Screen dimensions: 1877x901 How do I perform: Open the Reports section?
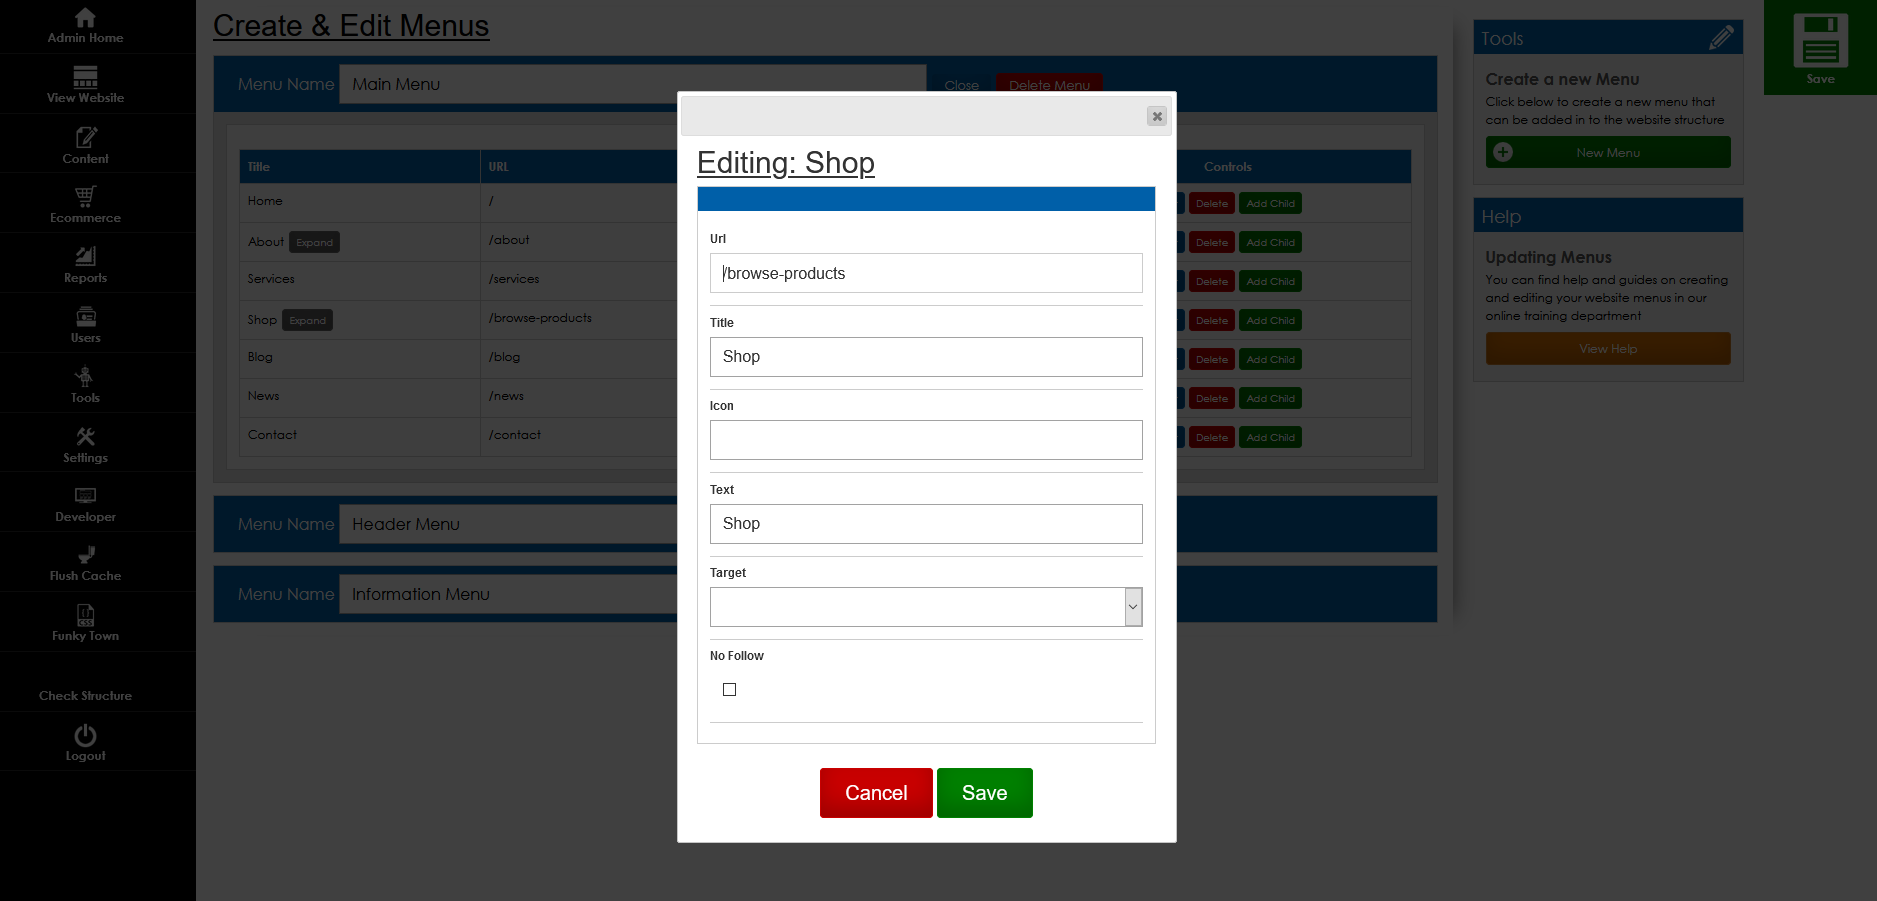pyautogui.click(x=86, y=265)
